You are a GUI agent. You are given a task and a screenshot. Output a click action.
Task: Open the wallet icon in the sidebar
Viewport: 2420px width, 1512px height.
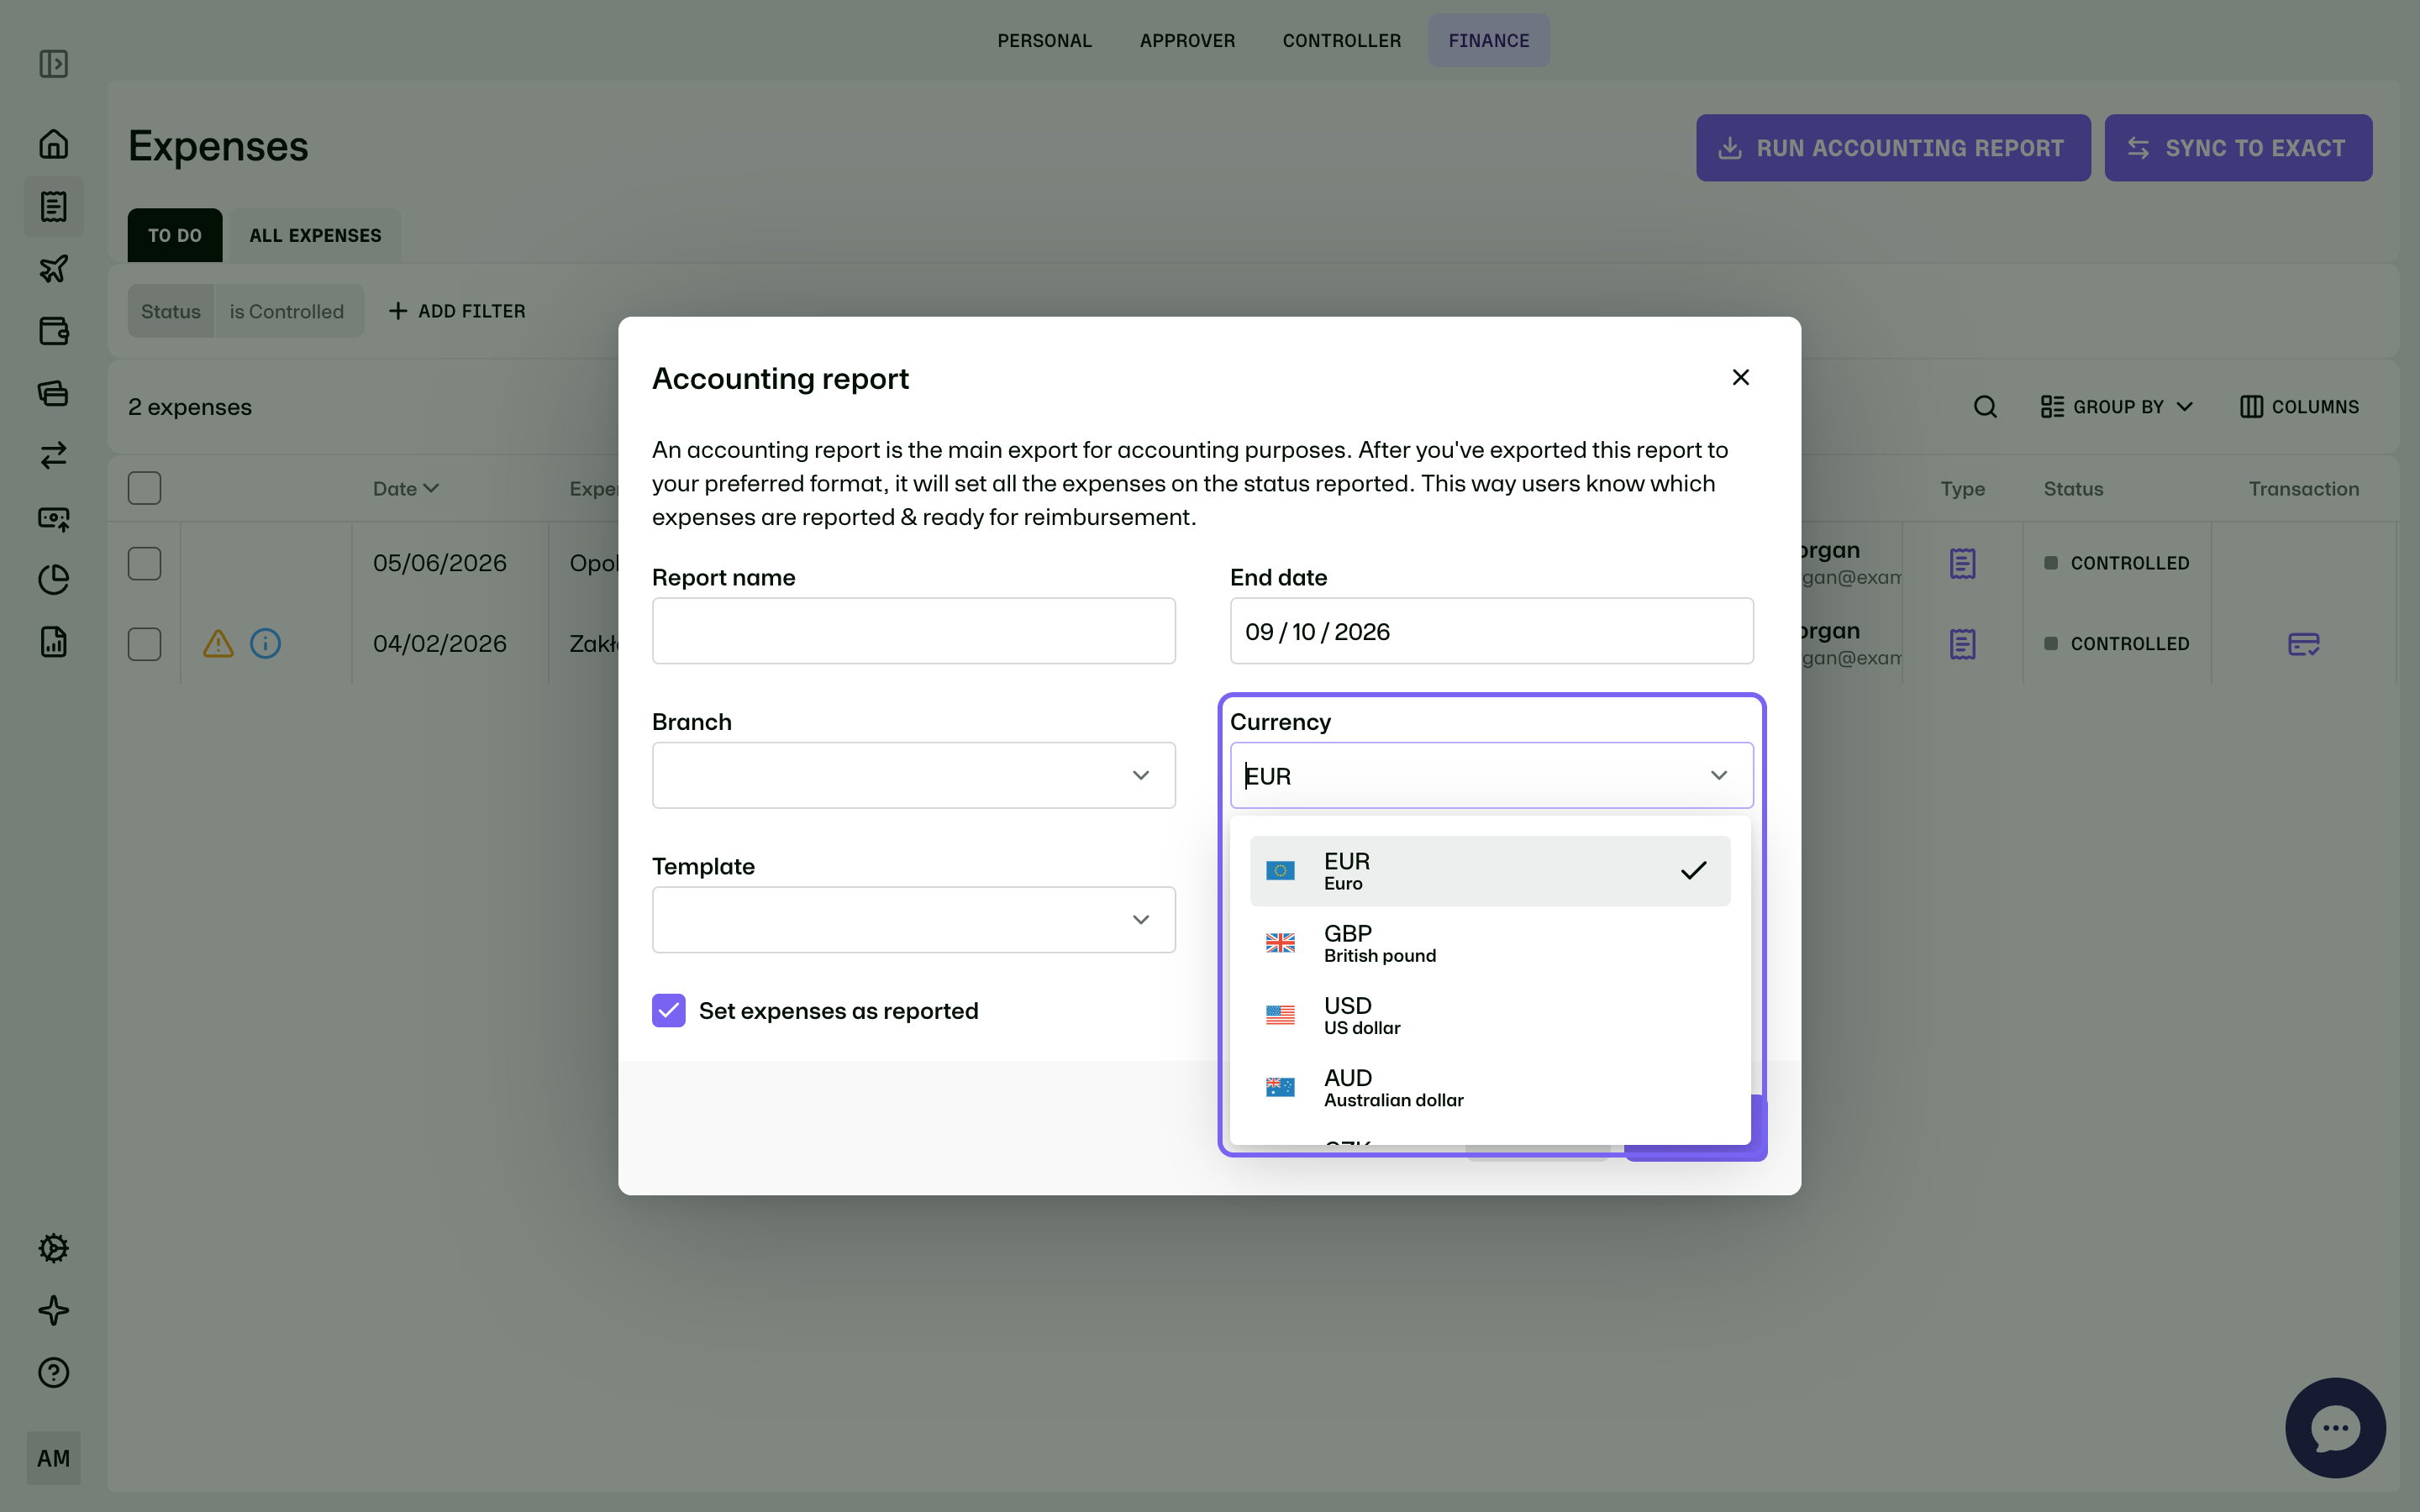point(54,331)
